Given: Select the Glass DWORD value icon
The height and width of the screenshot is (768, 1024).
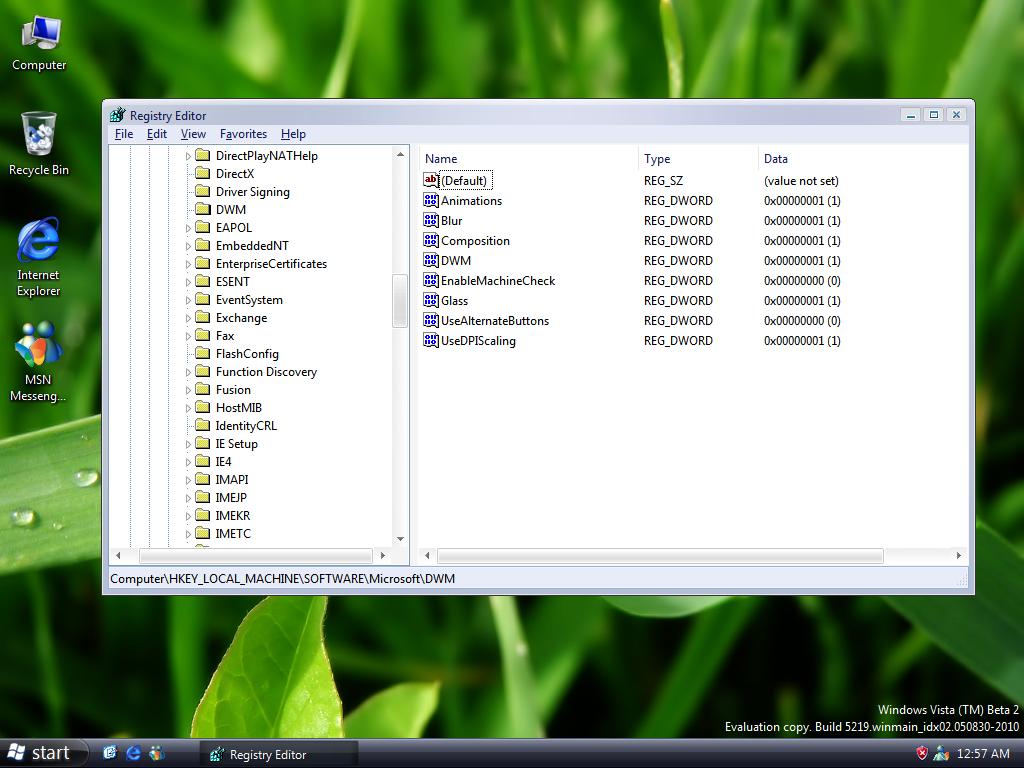Looking at the screenshot, I should [x=431, y=300].
